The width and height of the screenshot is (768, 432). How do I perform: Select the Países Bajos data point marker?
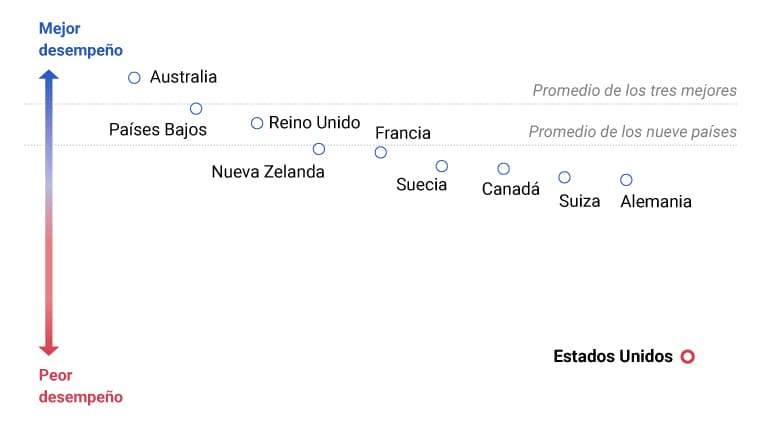[196, 108]
